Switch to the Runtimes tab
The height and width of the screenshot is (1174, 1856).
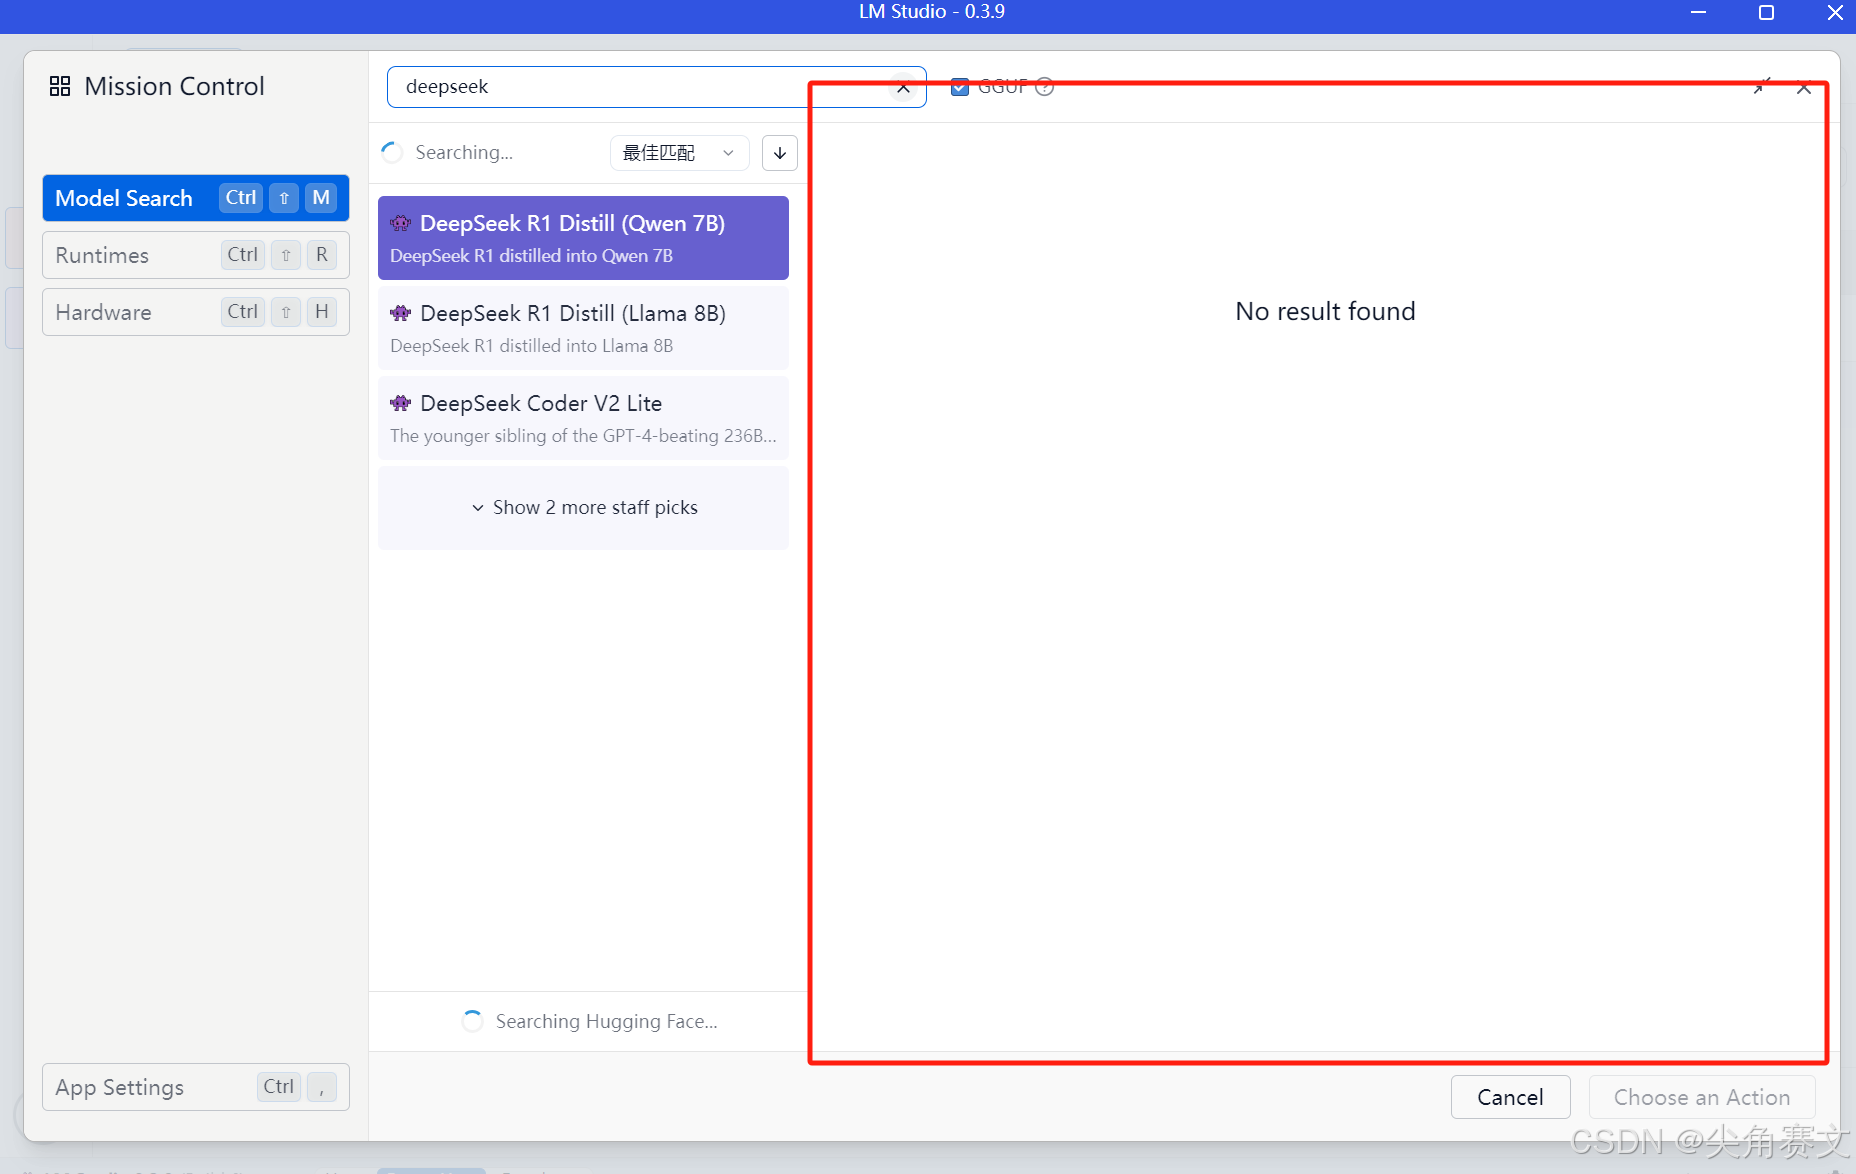(x=196, y=255)
